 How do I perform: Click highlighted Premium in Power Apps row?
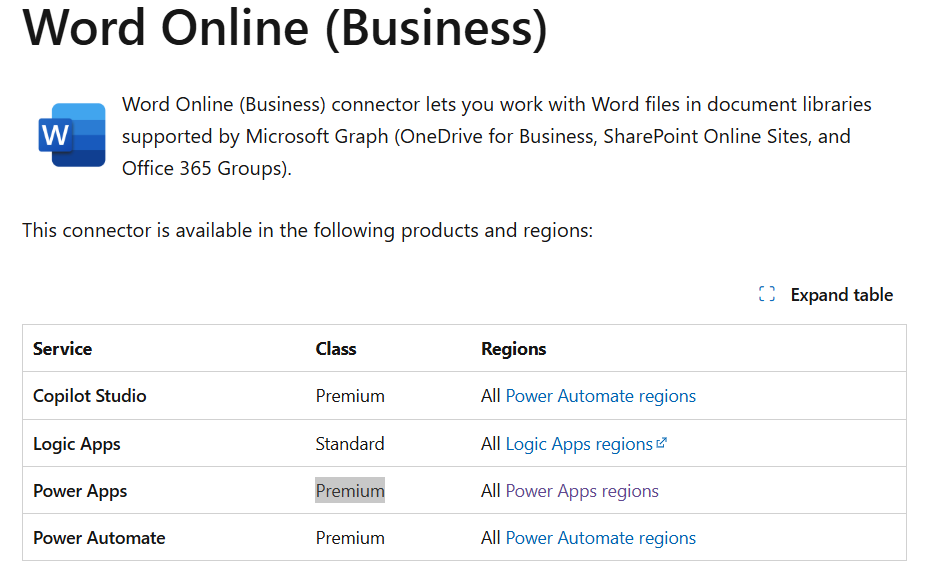point(350,491)
